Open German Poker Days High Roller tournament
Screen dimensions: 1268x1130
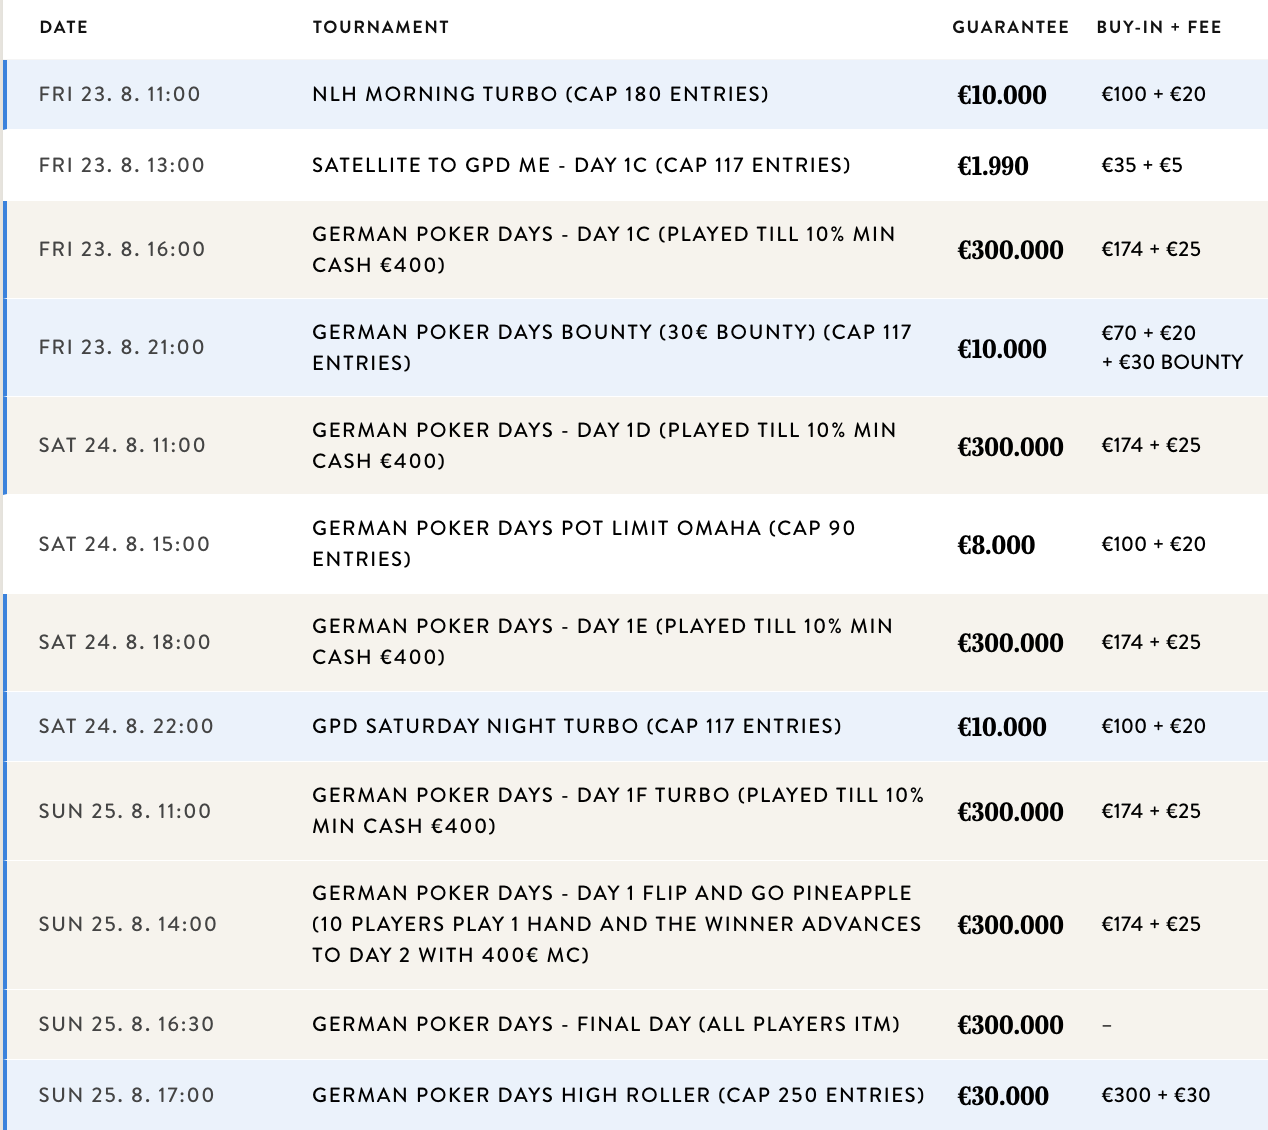(x=618, y=1095)
